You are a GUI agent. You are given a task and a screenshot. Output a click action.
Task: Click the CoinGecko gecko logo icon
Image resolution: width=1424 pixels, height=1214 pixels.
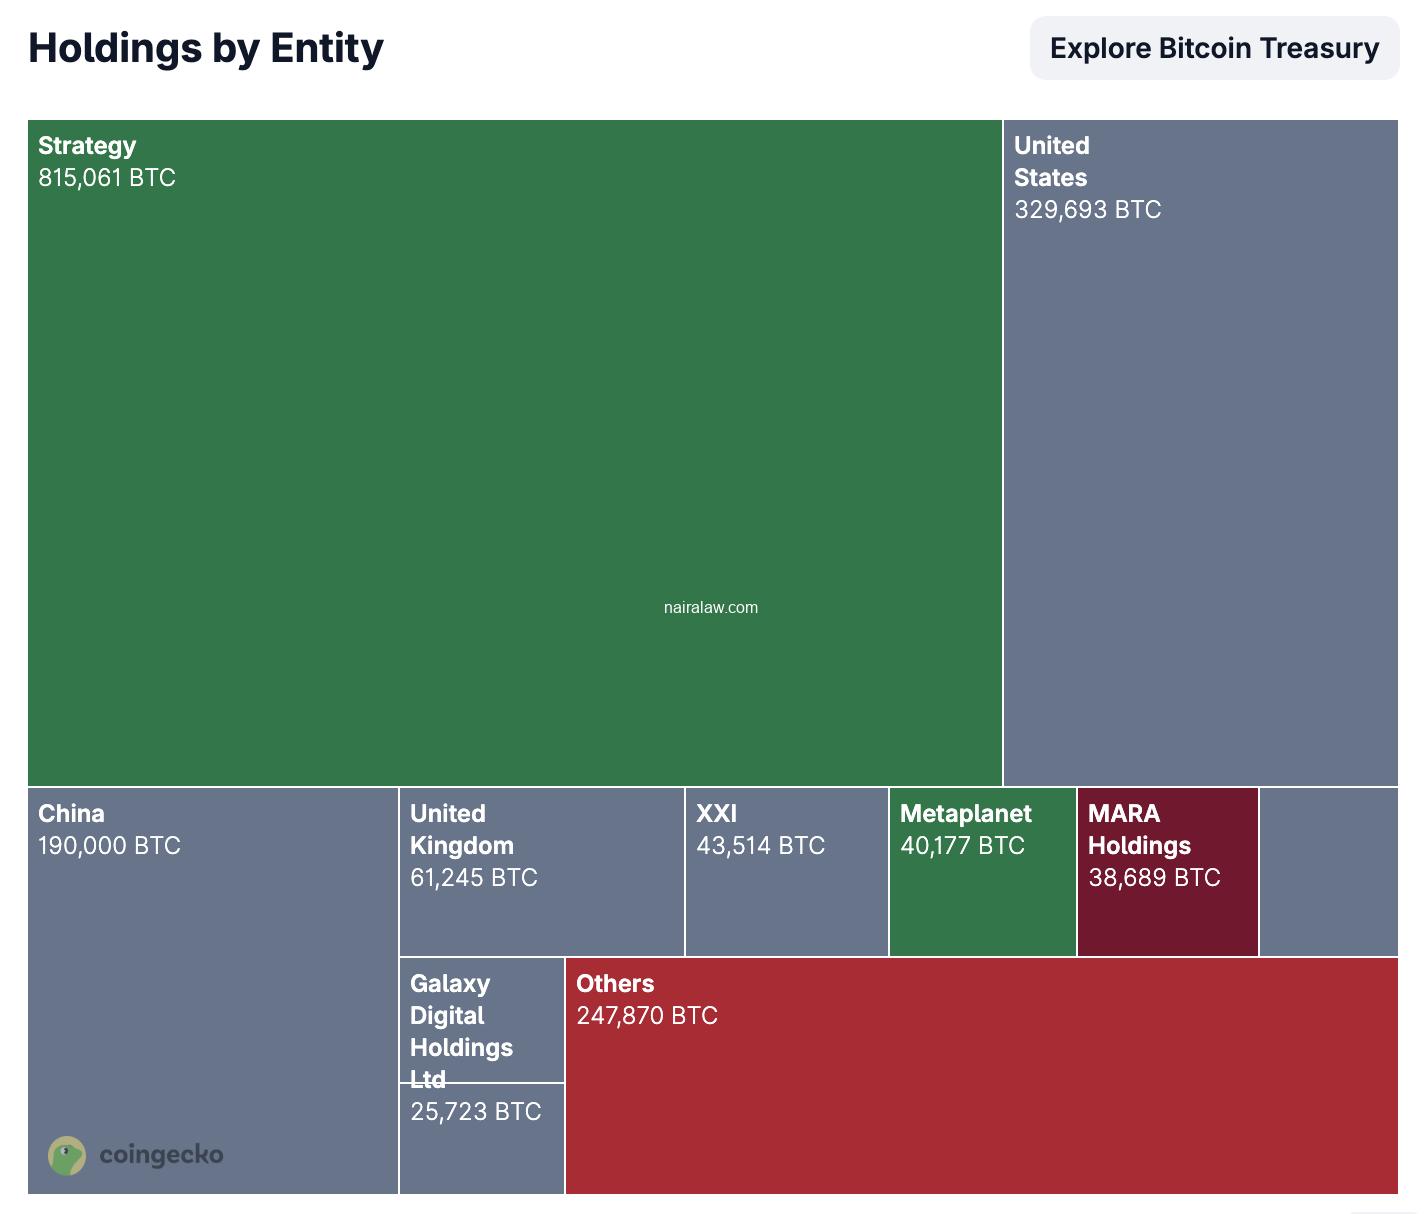pyautogui.click(x=67, y=1155)
